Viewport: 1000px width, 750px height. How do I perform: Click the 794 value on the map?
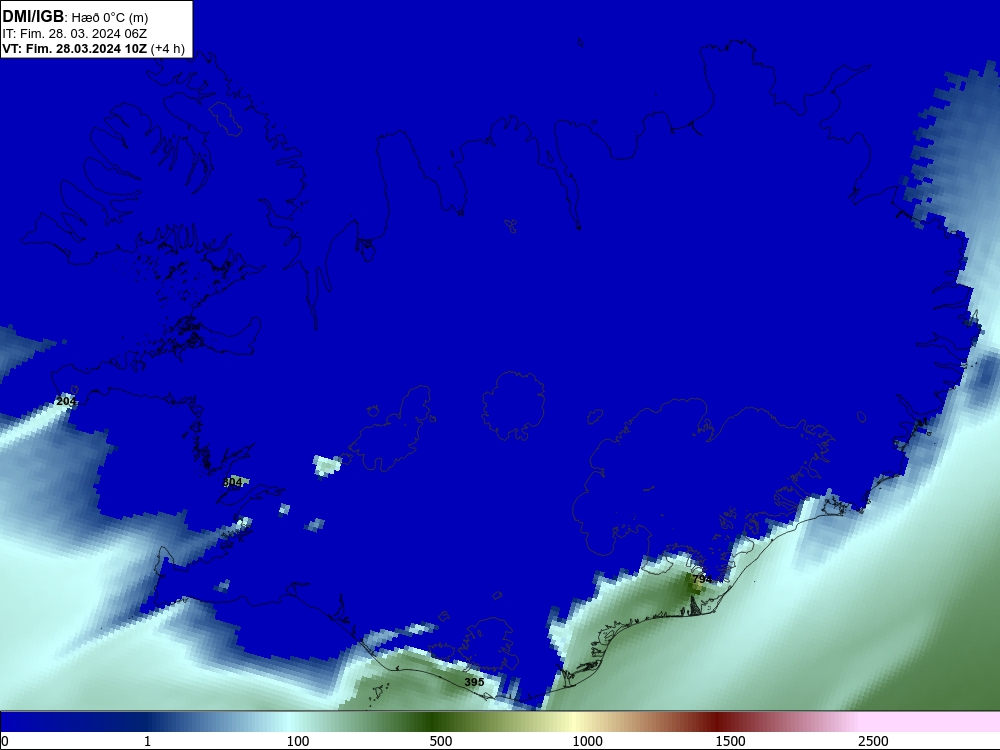pyautogui.click(x=702, y=579)
